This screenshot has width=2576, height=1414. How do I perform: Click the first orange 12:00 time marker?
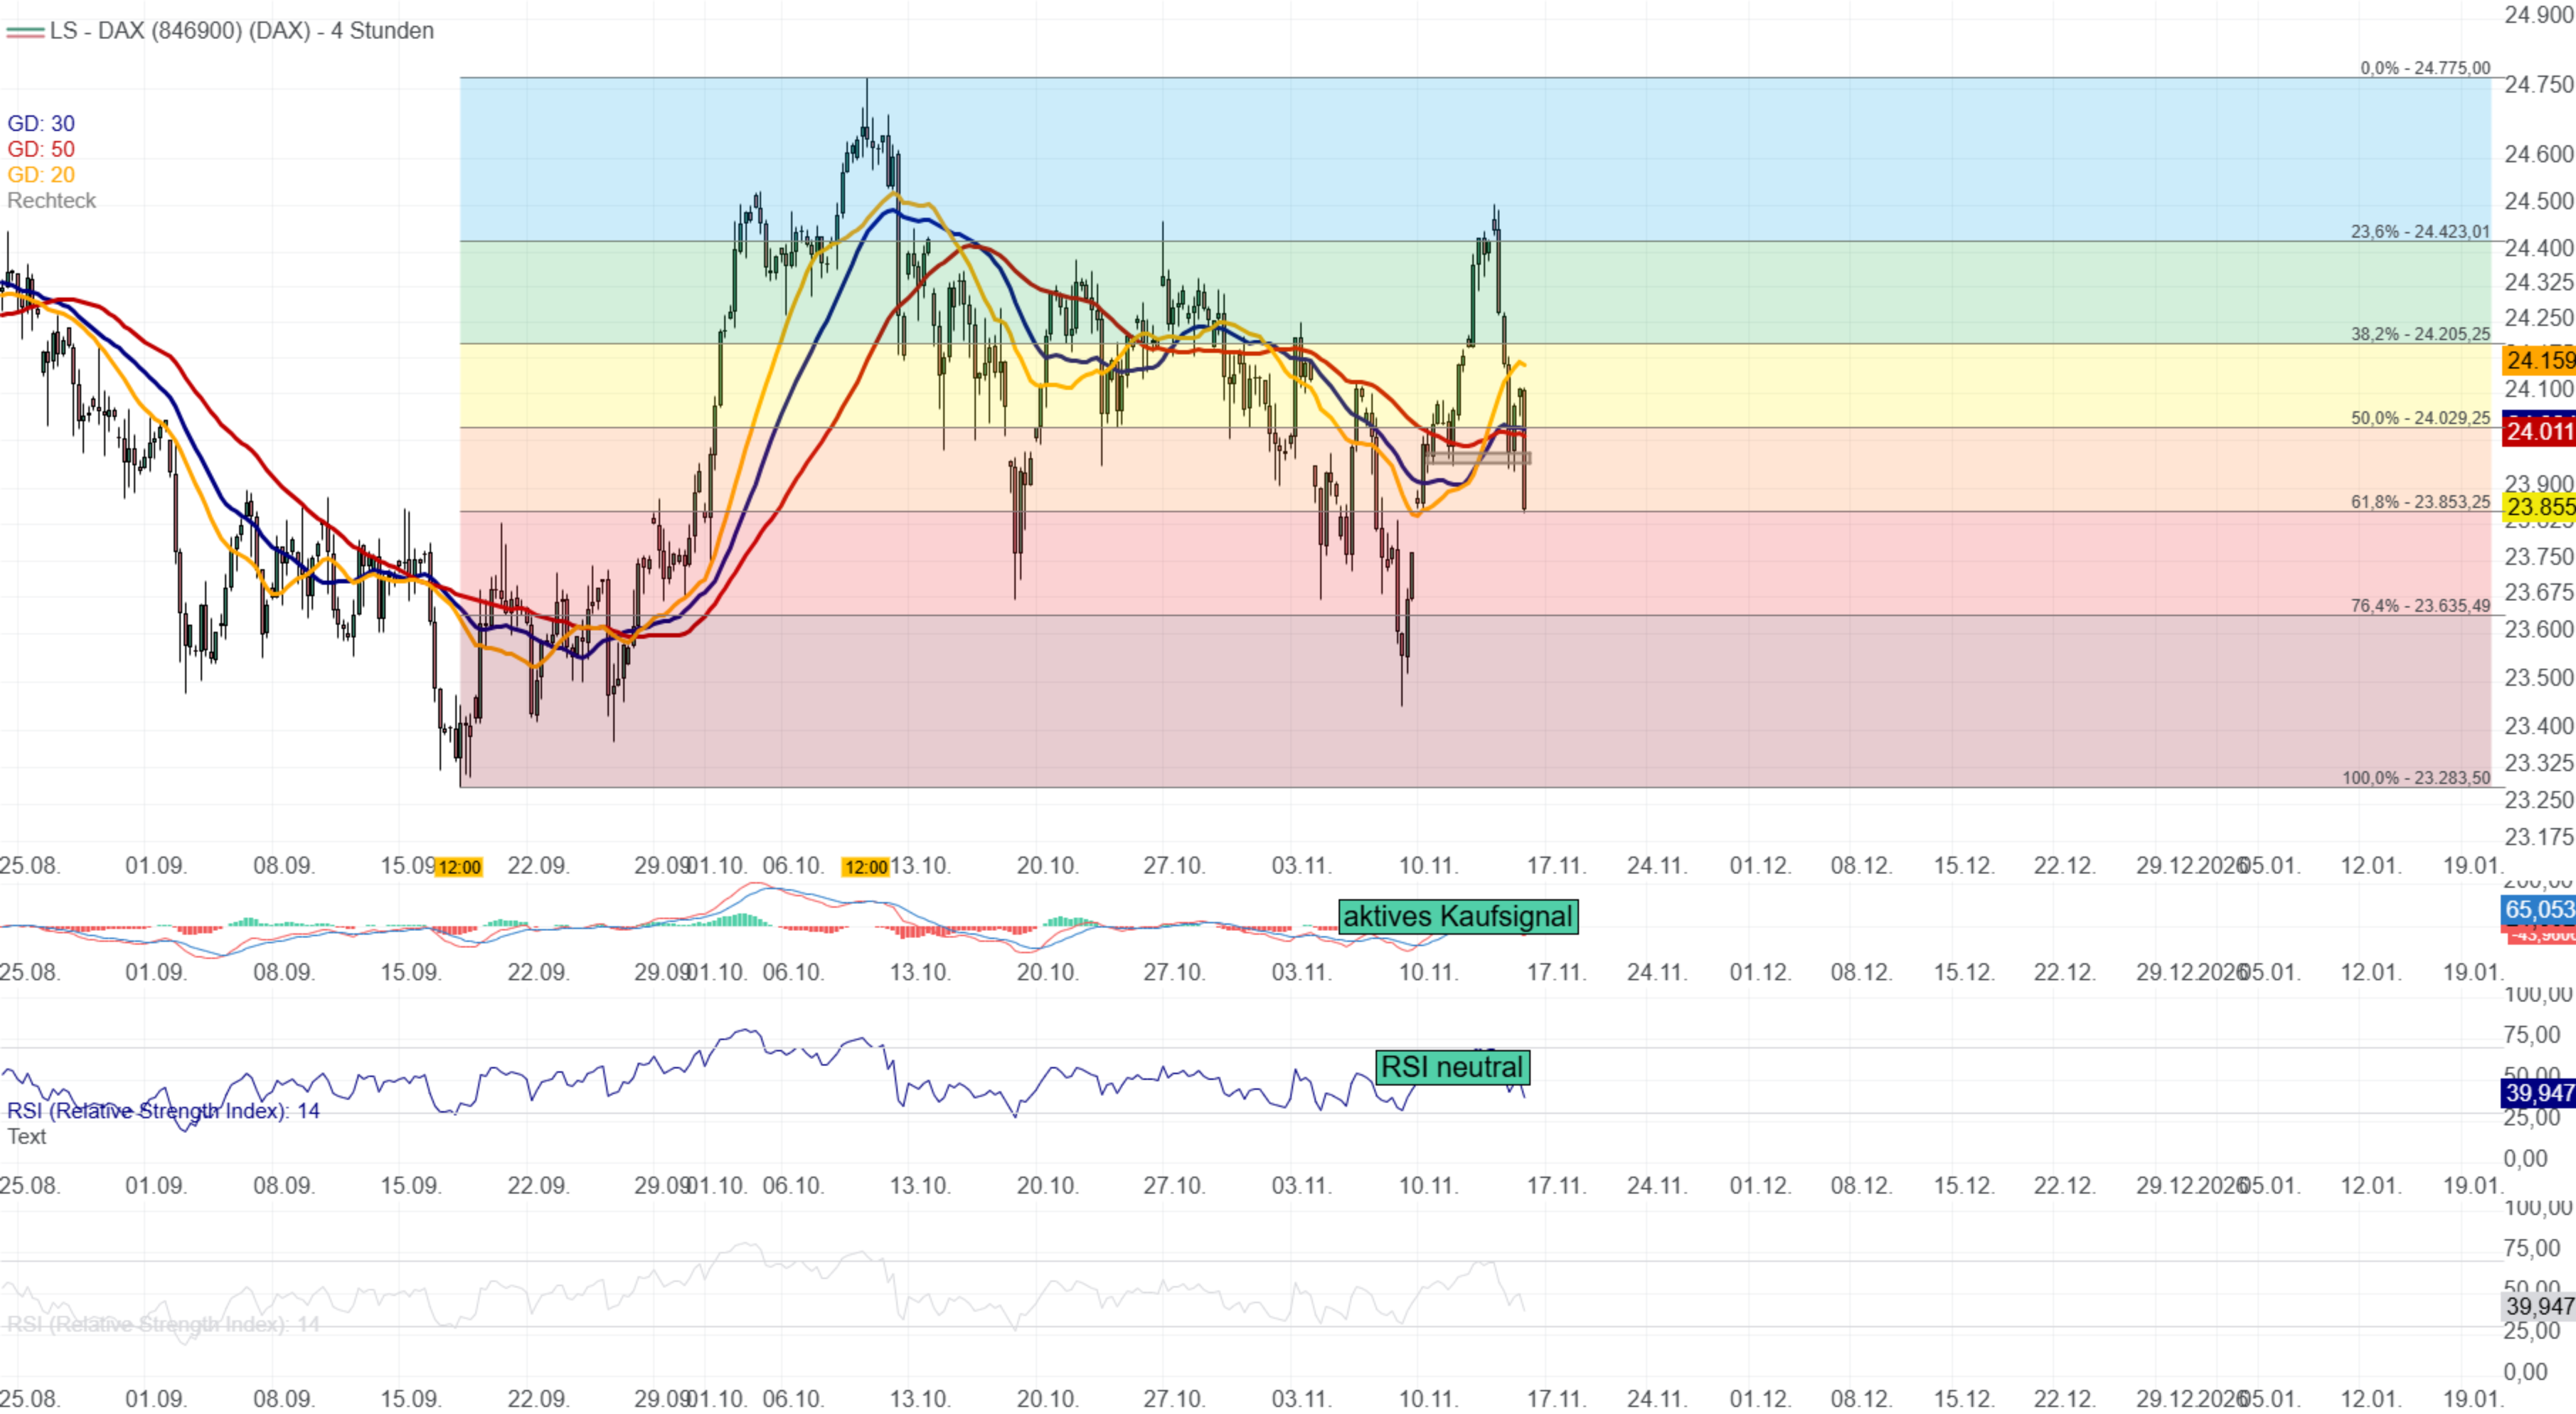[459, 867]
